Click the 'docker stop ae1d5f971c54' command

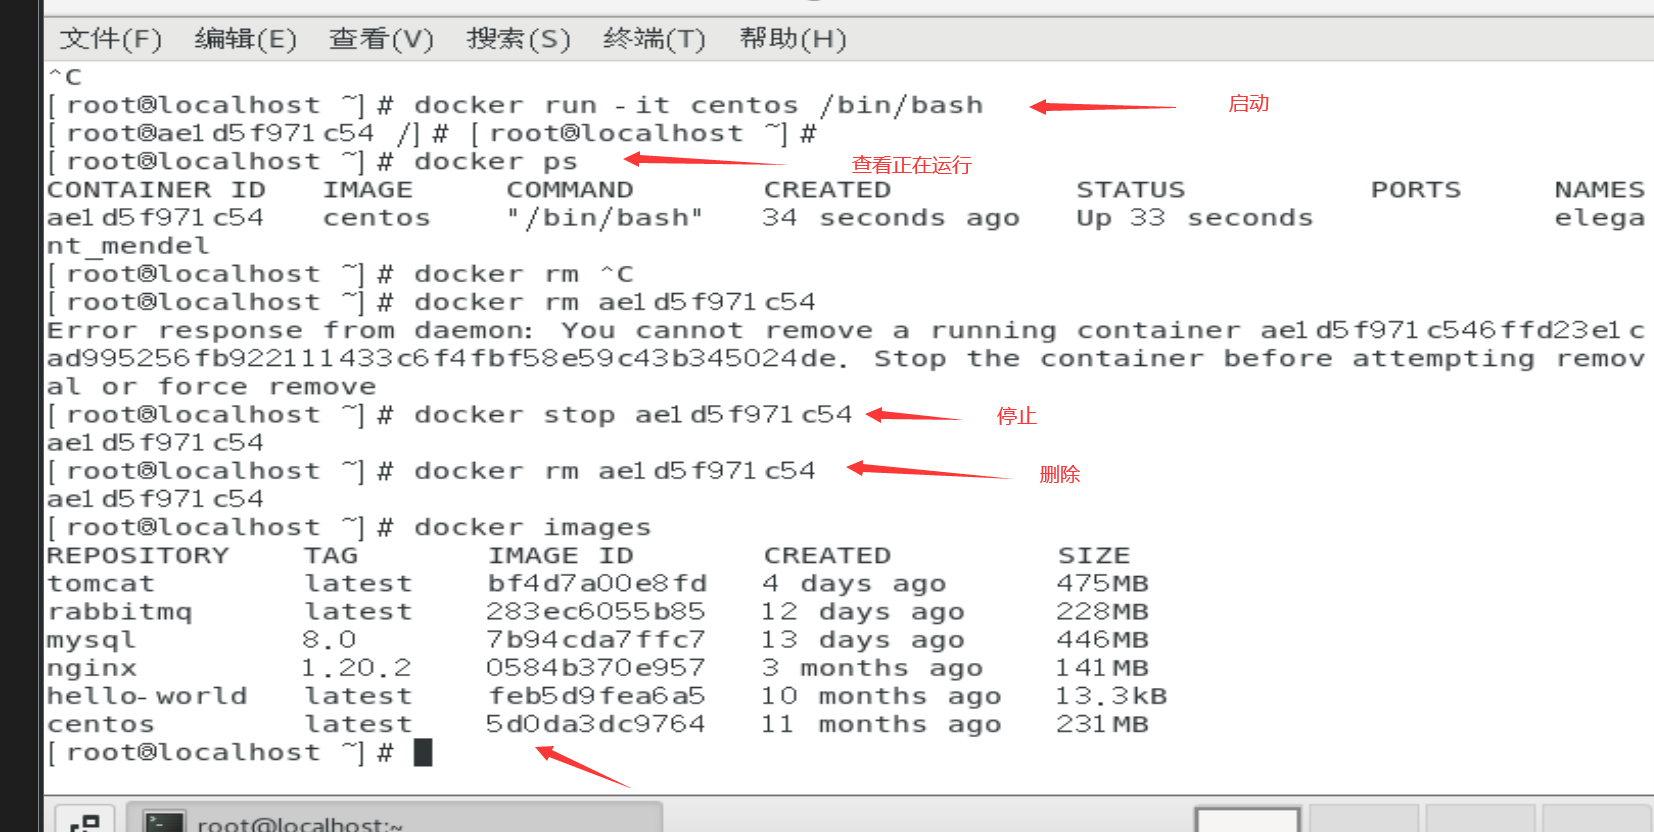click(633, 415)
